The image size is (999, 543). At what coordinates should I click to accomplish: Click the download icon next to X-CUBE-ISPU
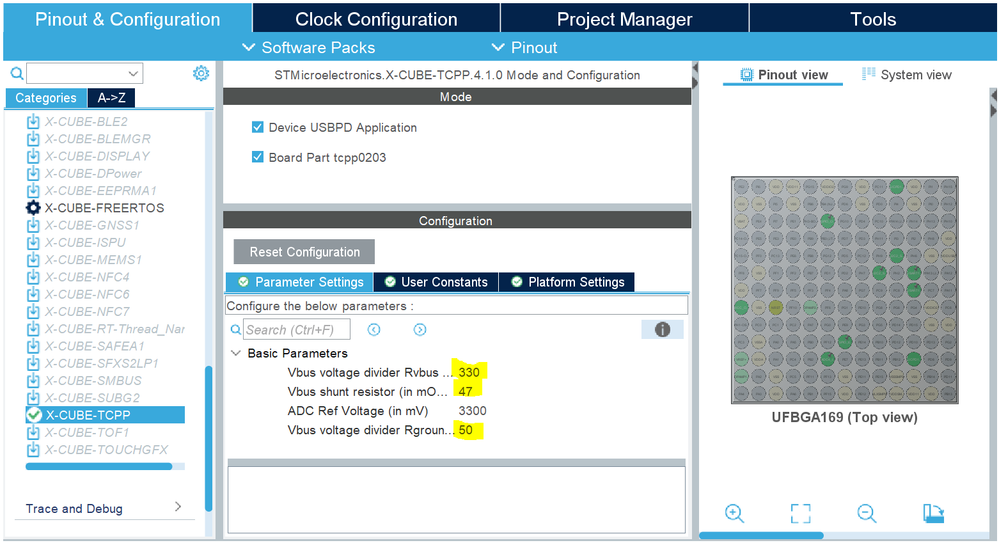(33, 242)
